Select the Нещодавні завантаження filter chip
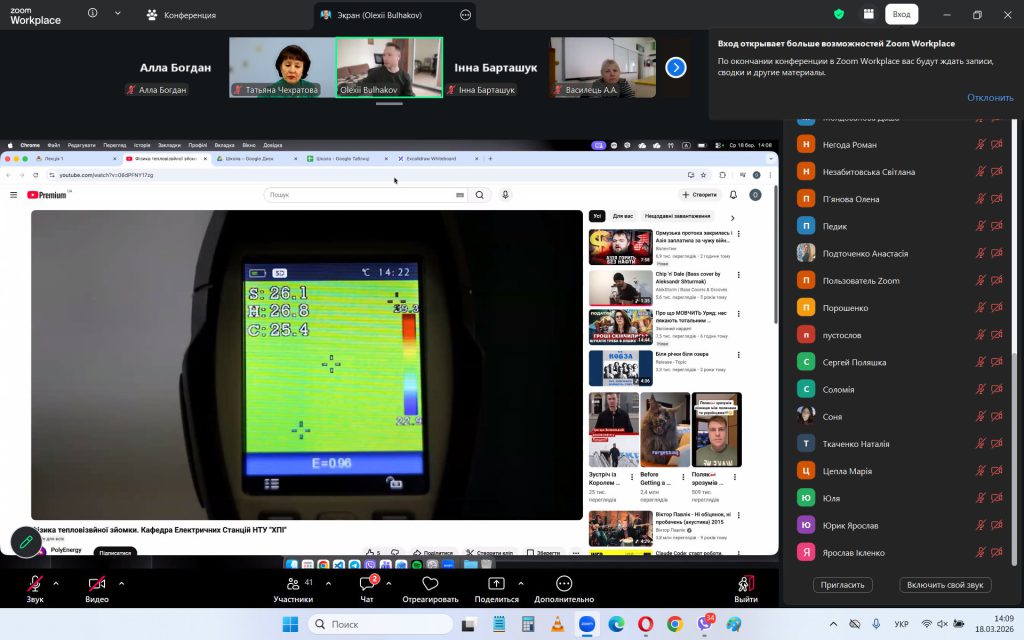This screenshot has width=1024, height=640. (x=677, y=216)
